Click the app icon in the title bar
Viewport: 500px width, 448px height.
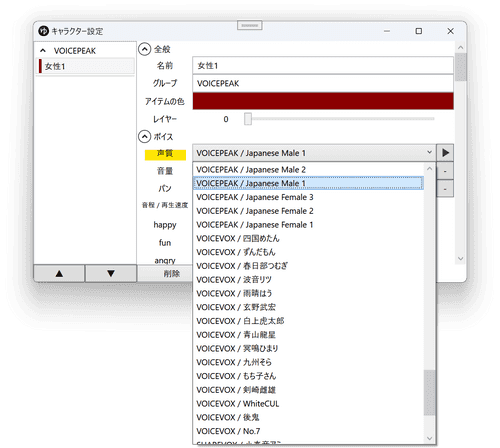click(43, 31)
